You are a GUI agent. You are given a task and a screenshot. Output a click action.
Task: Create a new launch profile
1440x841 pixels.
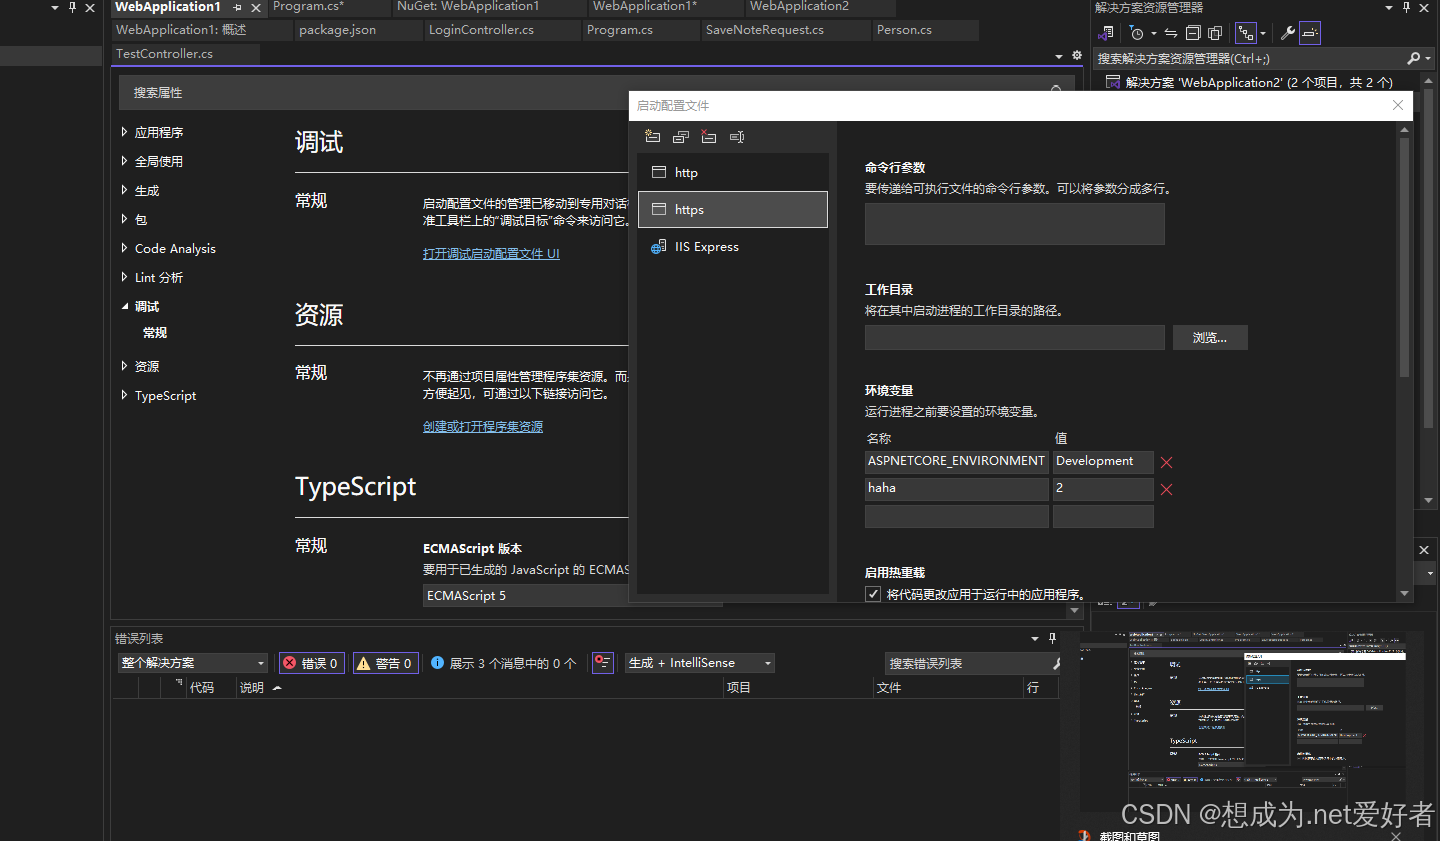click(x=652, y=136)
